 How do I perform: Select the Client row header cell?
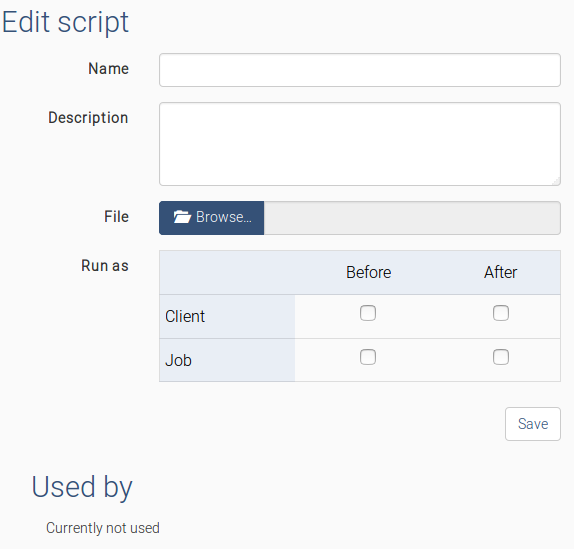tap(227, 317)
